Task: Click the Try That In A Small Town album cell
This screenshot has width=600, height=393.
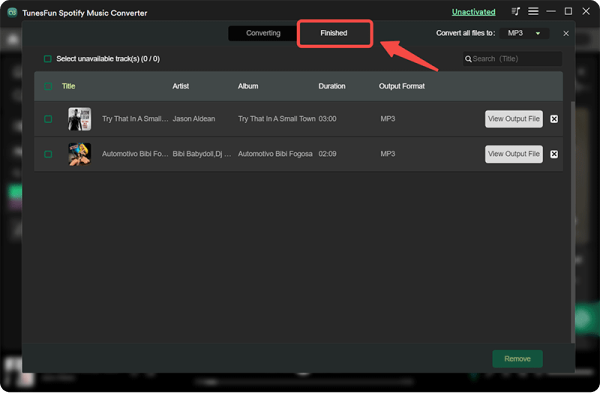Action: 277,119
